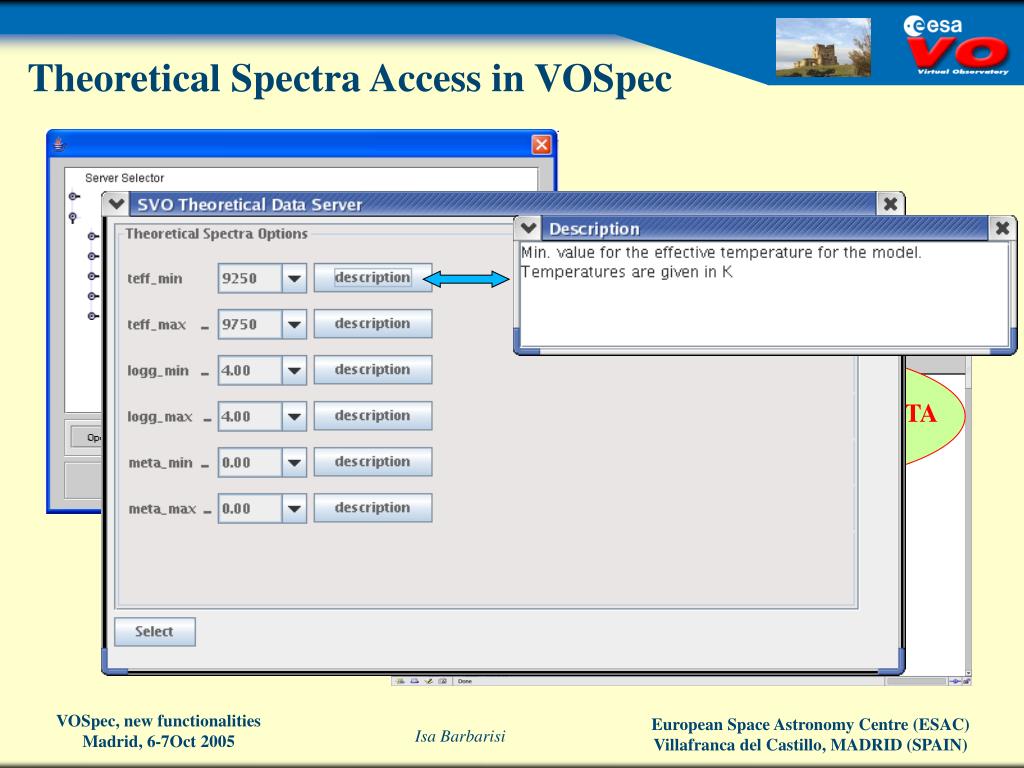Show description for teff_min
Image resolution: width=1024 pixels, height=768 pixels.
(x=372, y=278)
